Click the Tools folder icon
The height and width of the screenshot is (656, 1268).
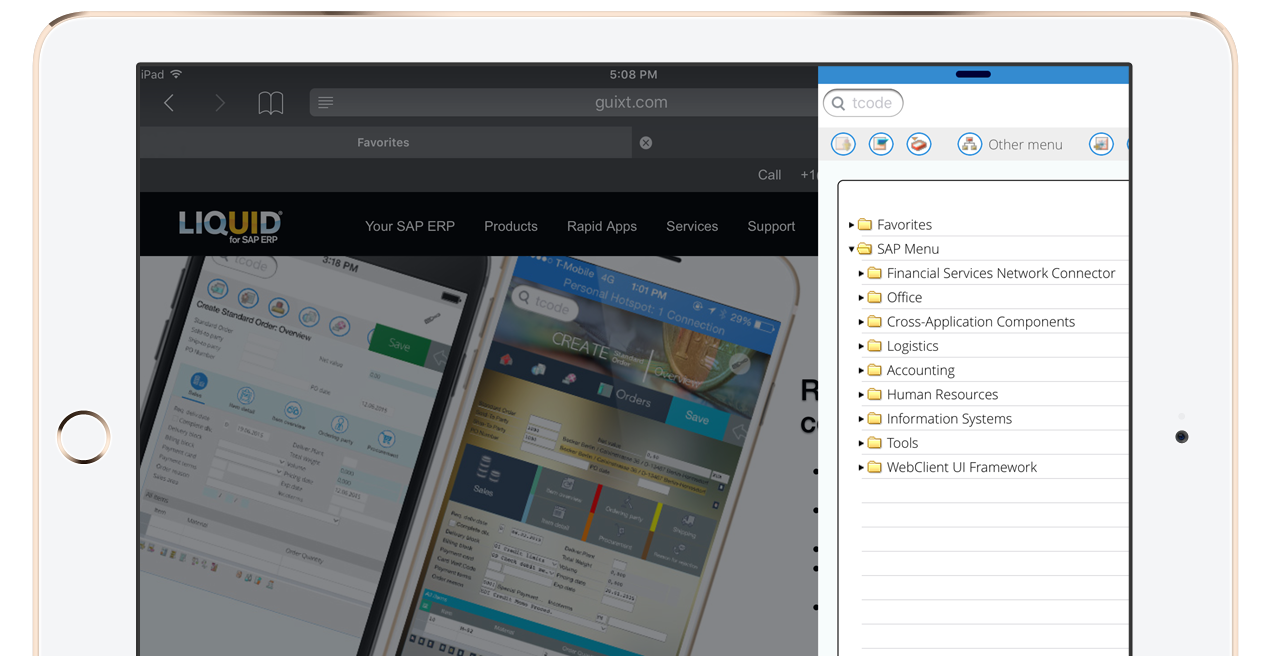point(875,443)
